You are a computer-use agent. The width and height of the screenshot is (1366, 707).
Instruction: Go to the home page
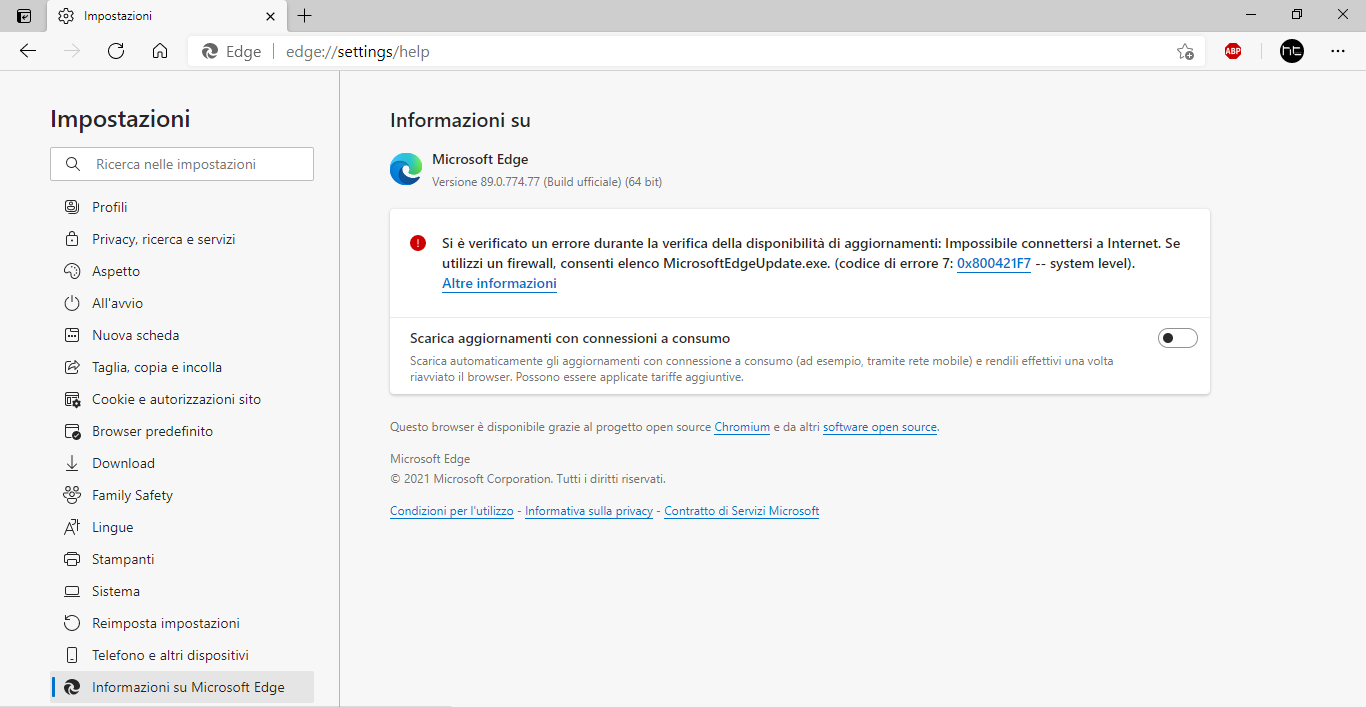click(160, 51)
